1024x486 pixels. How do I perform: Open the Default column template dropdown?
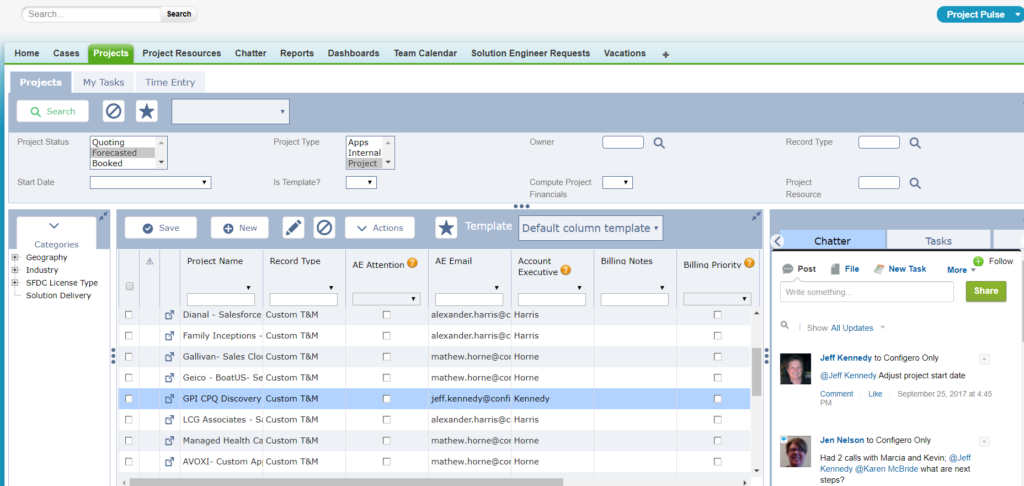590,228
